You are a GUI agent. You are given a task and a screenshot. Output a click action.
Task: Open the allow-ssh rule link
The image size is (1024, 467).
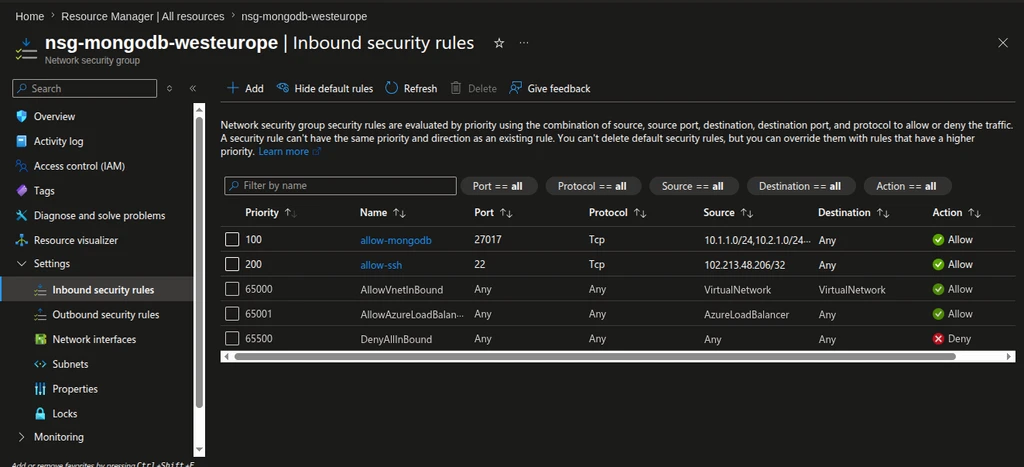379,265
